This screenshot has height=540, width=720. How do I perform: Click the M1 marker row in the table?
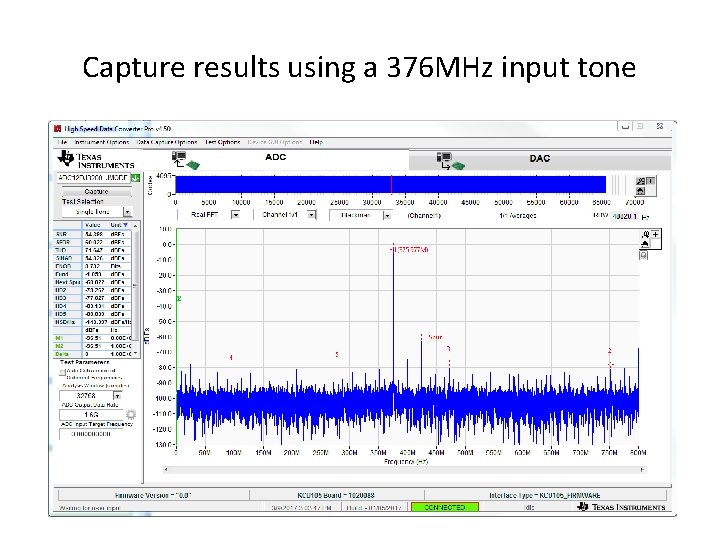(x=93, y=338)
